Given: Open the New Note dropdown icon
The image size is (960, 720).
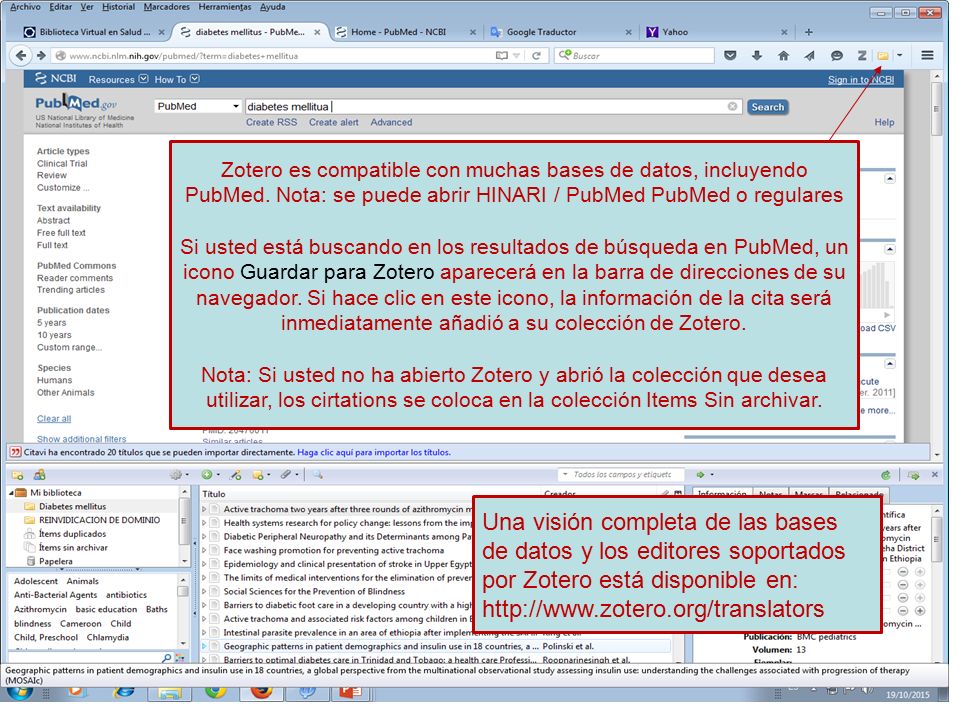Looking at the screenshot, I should pos(261,475).
